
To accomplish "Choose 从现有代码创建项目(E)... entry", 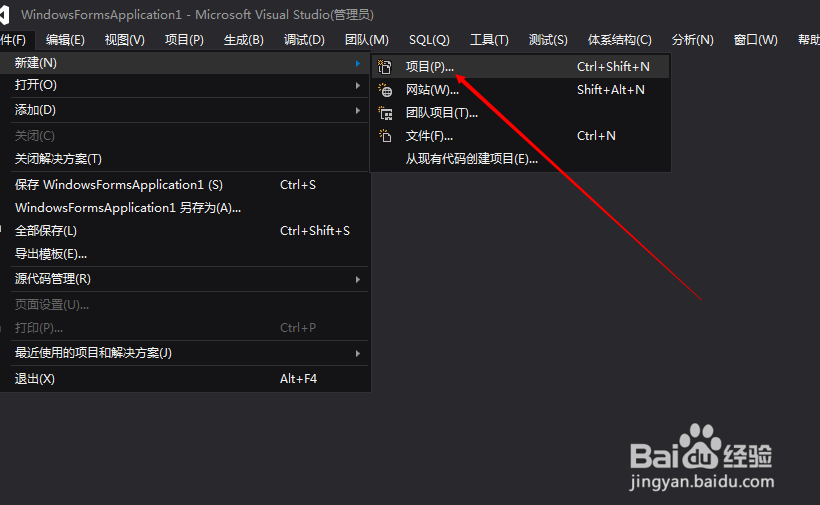I will [520, 159].
